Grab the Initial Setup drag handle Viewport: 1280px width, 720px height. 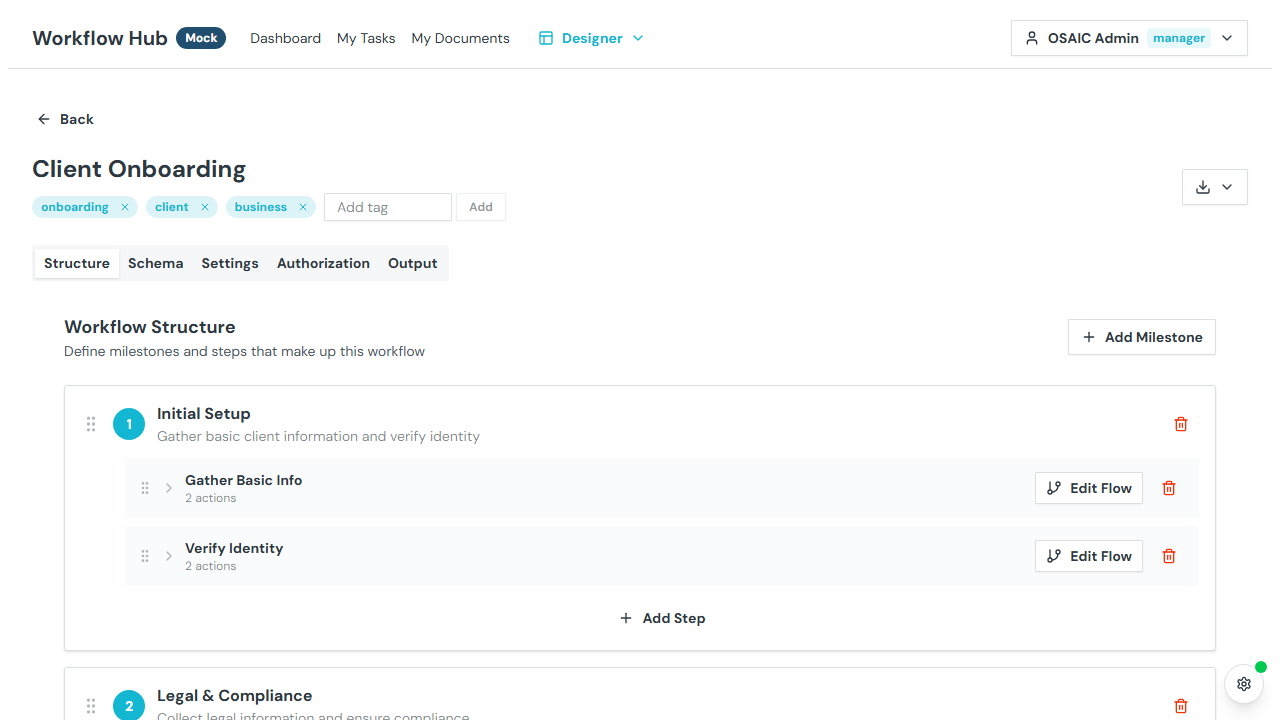click(91, 424)
